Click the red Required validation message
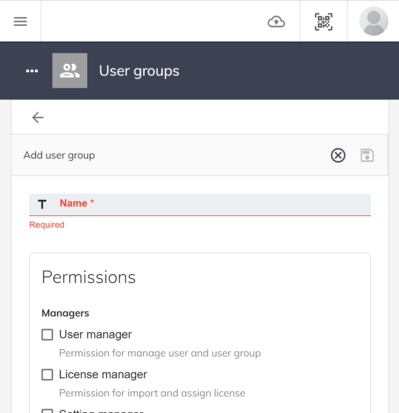399x413 pixels. (x=47, y=225)
